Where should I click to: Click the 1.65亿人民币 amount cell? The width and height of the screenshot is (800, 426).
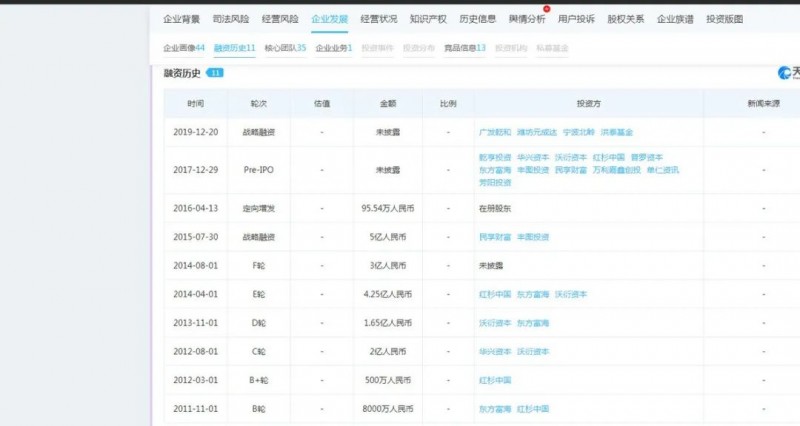click(388, 323)
